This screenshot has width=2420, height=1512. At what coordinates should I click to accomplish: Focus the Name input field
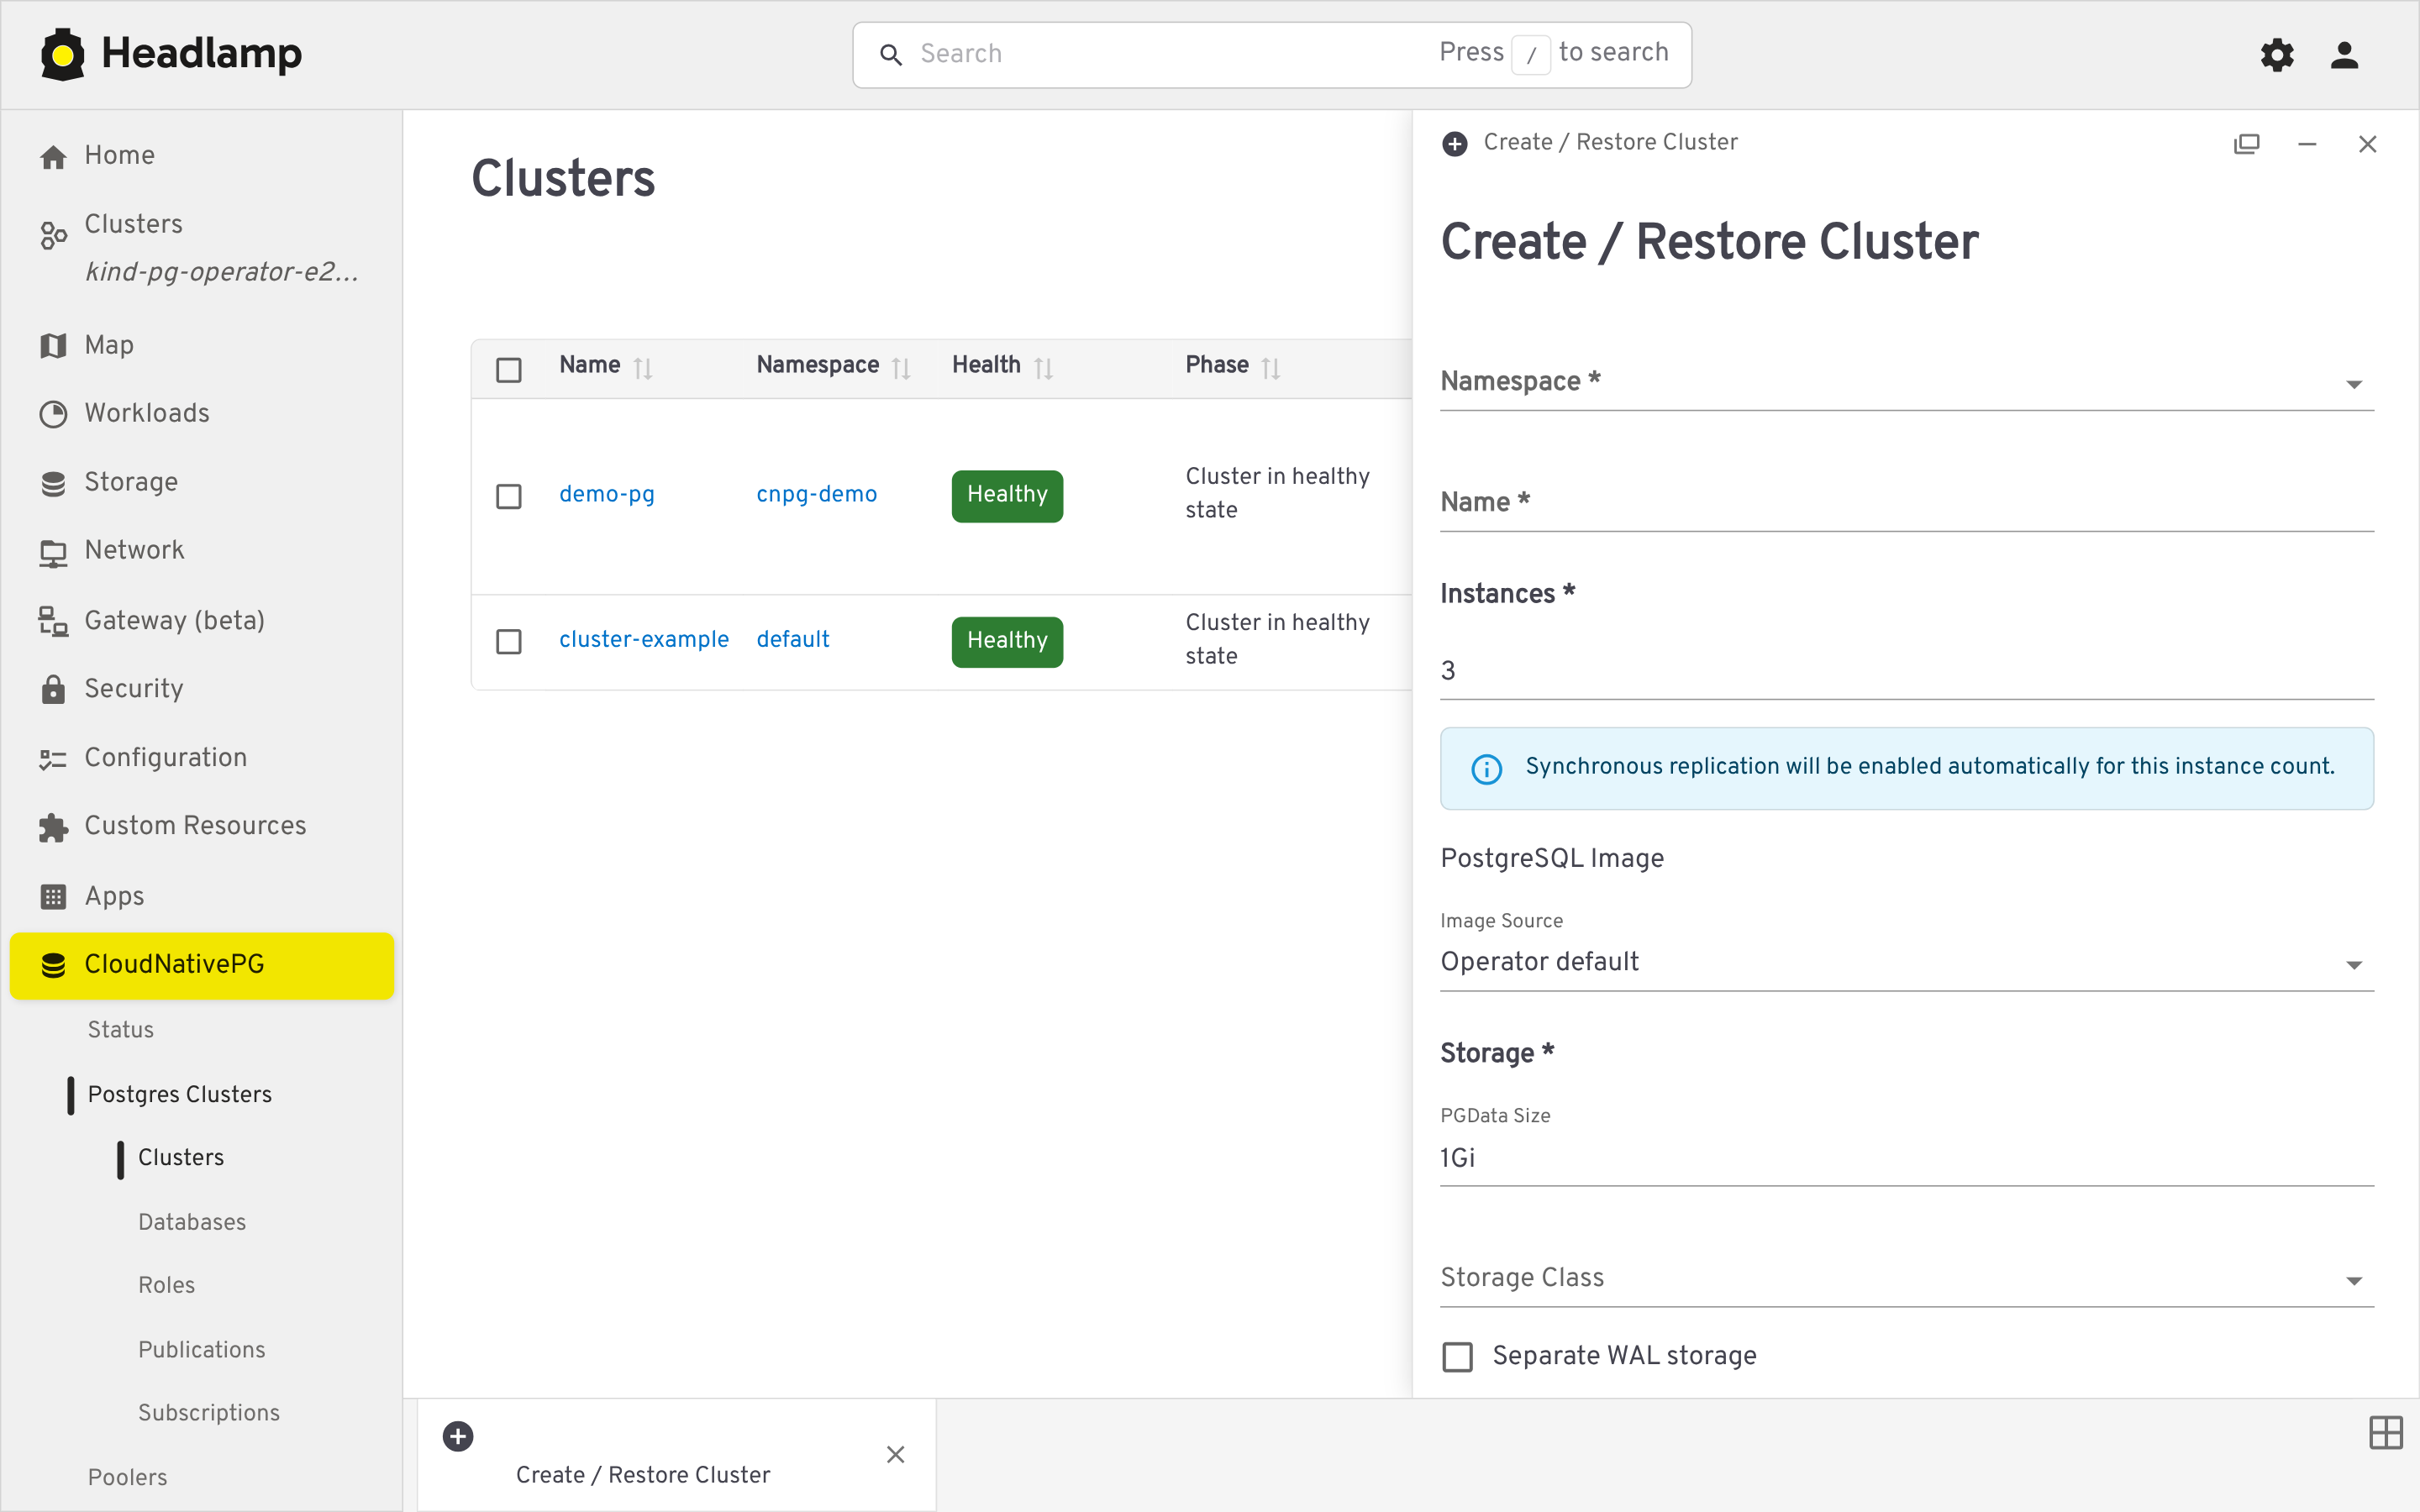click(x=1906, y=504)
